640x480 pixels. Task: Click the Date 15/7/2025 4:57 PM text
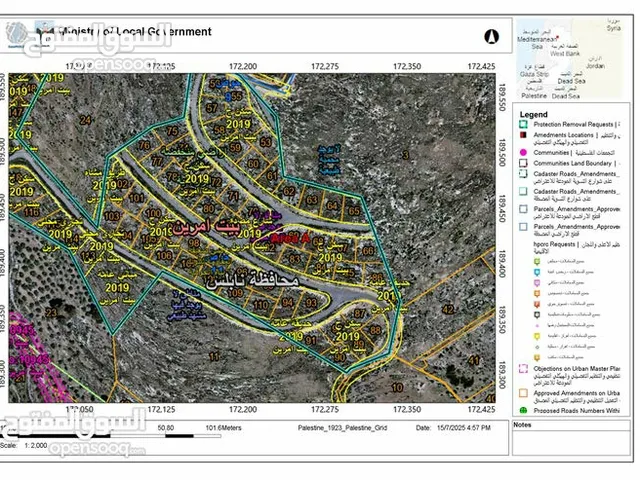click(453, 428)
